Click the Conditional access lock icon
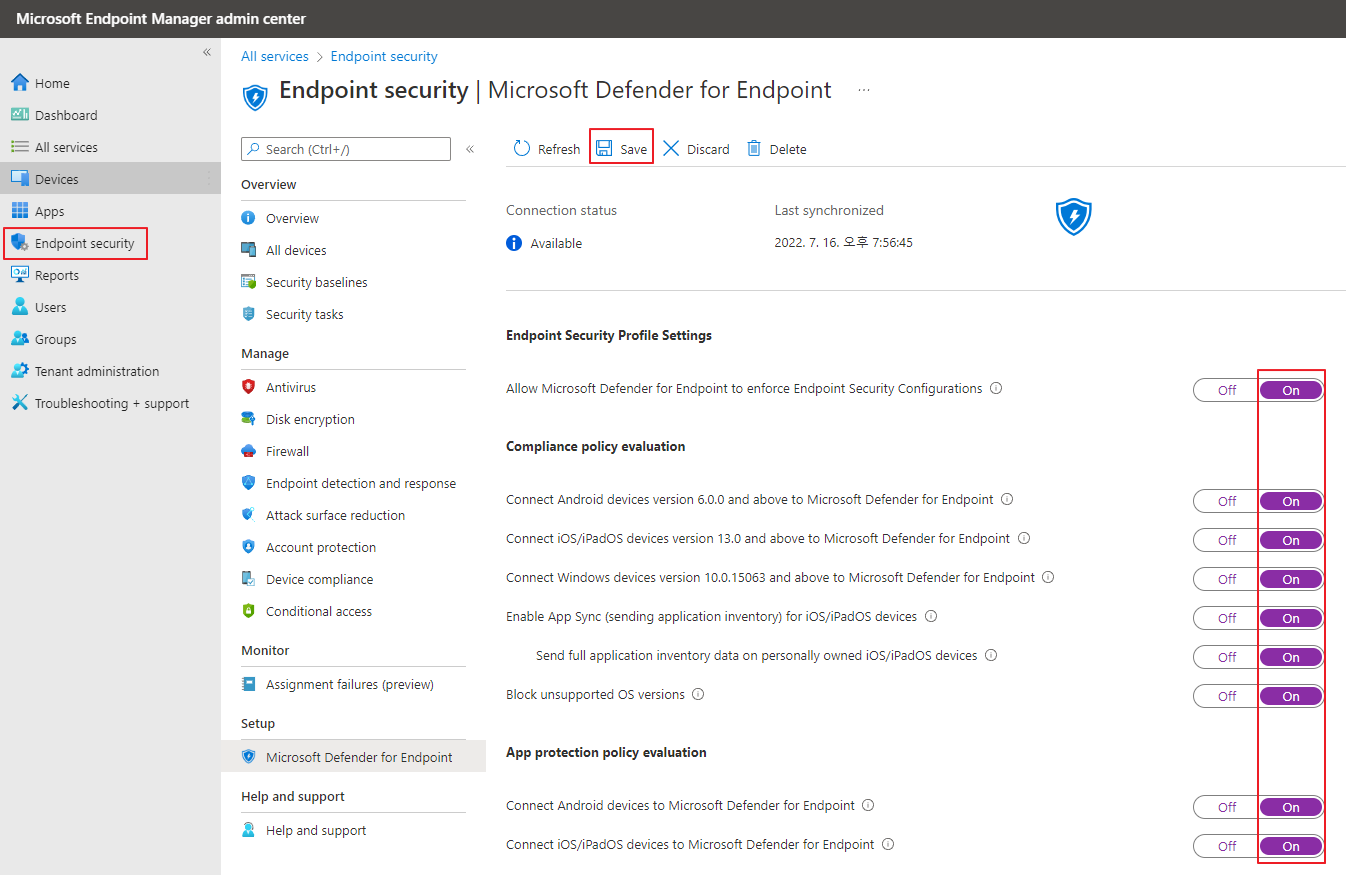The width and height of the screenshot is (1346, 875). click(x=249, y=611)
